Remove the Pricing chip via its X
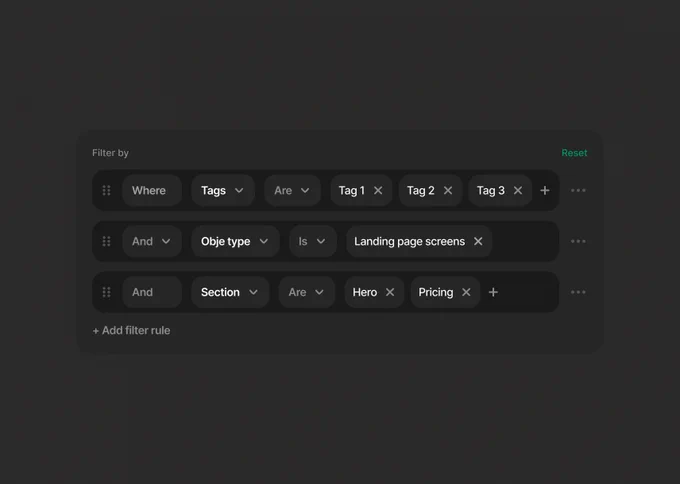The image size is (680, 484). pyautogui.click(x=466, y=292)
